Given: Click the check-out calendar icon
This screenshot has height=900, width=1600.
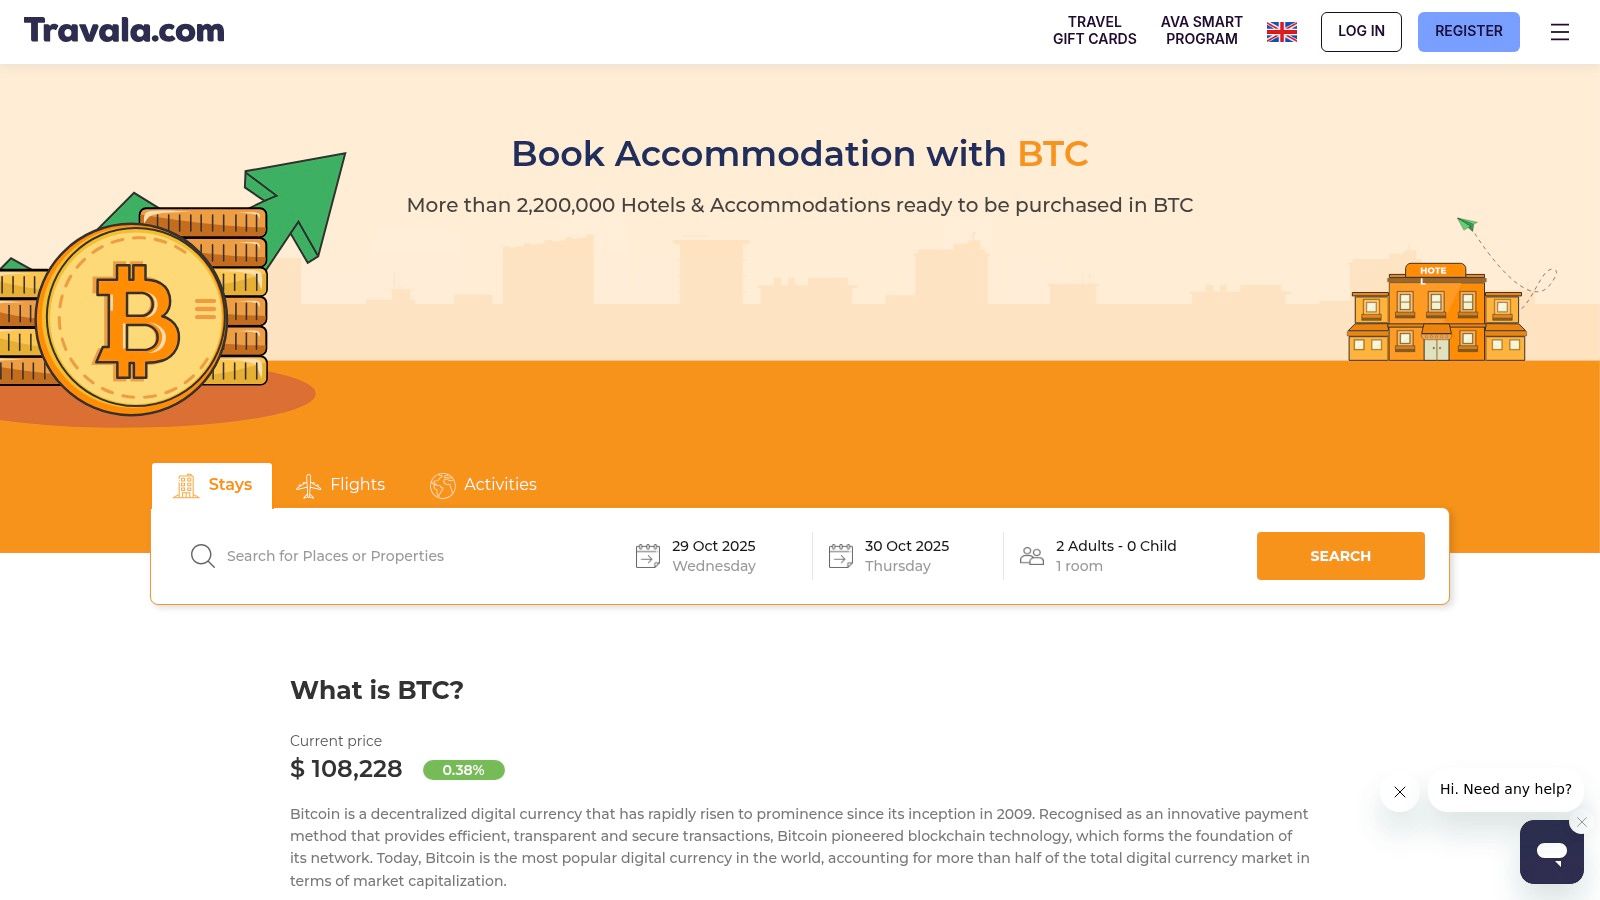Looking at the screenshot, I should (x=841, y=556).
